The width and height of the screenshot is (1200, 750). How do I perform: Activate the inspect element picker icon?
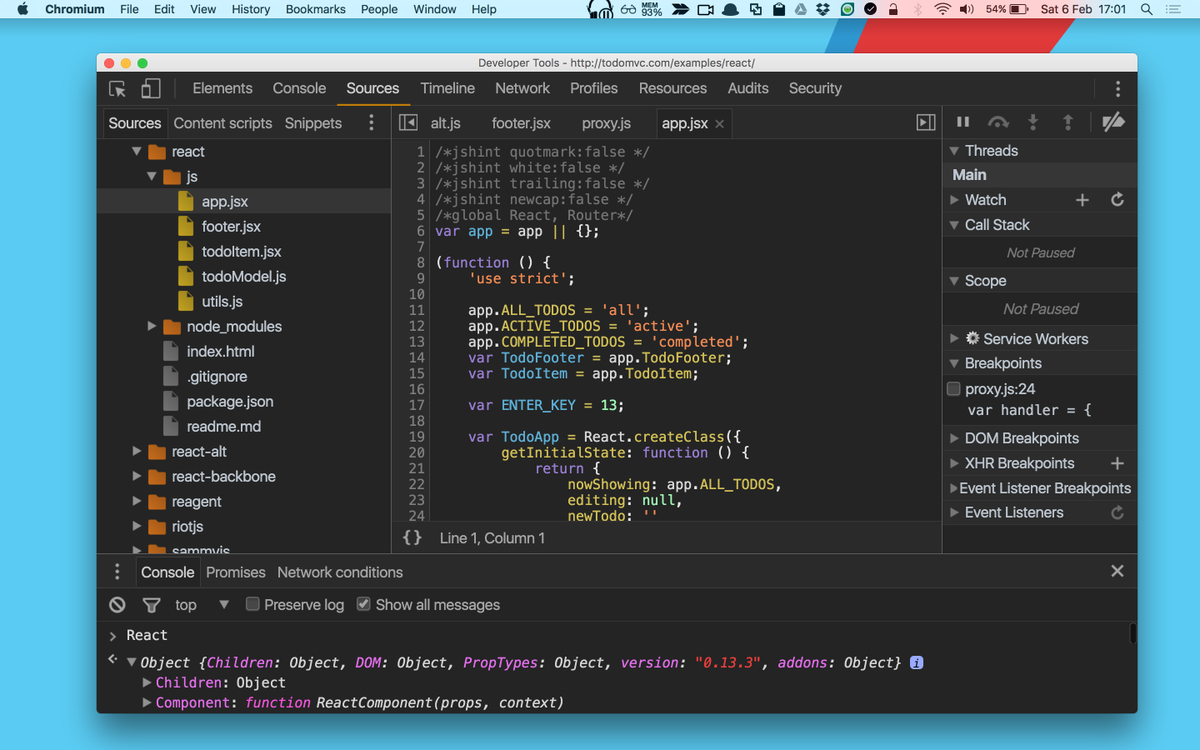(118, 89)
